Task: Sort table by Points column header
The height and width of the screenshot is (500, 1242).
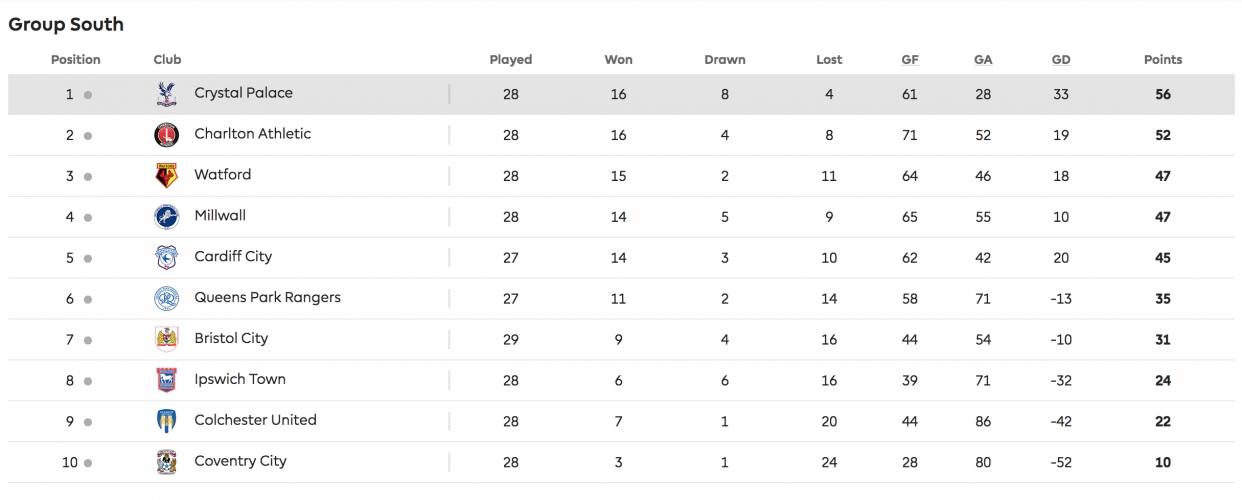Action: [1163, 60]
